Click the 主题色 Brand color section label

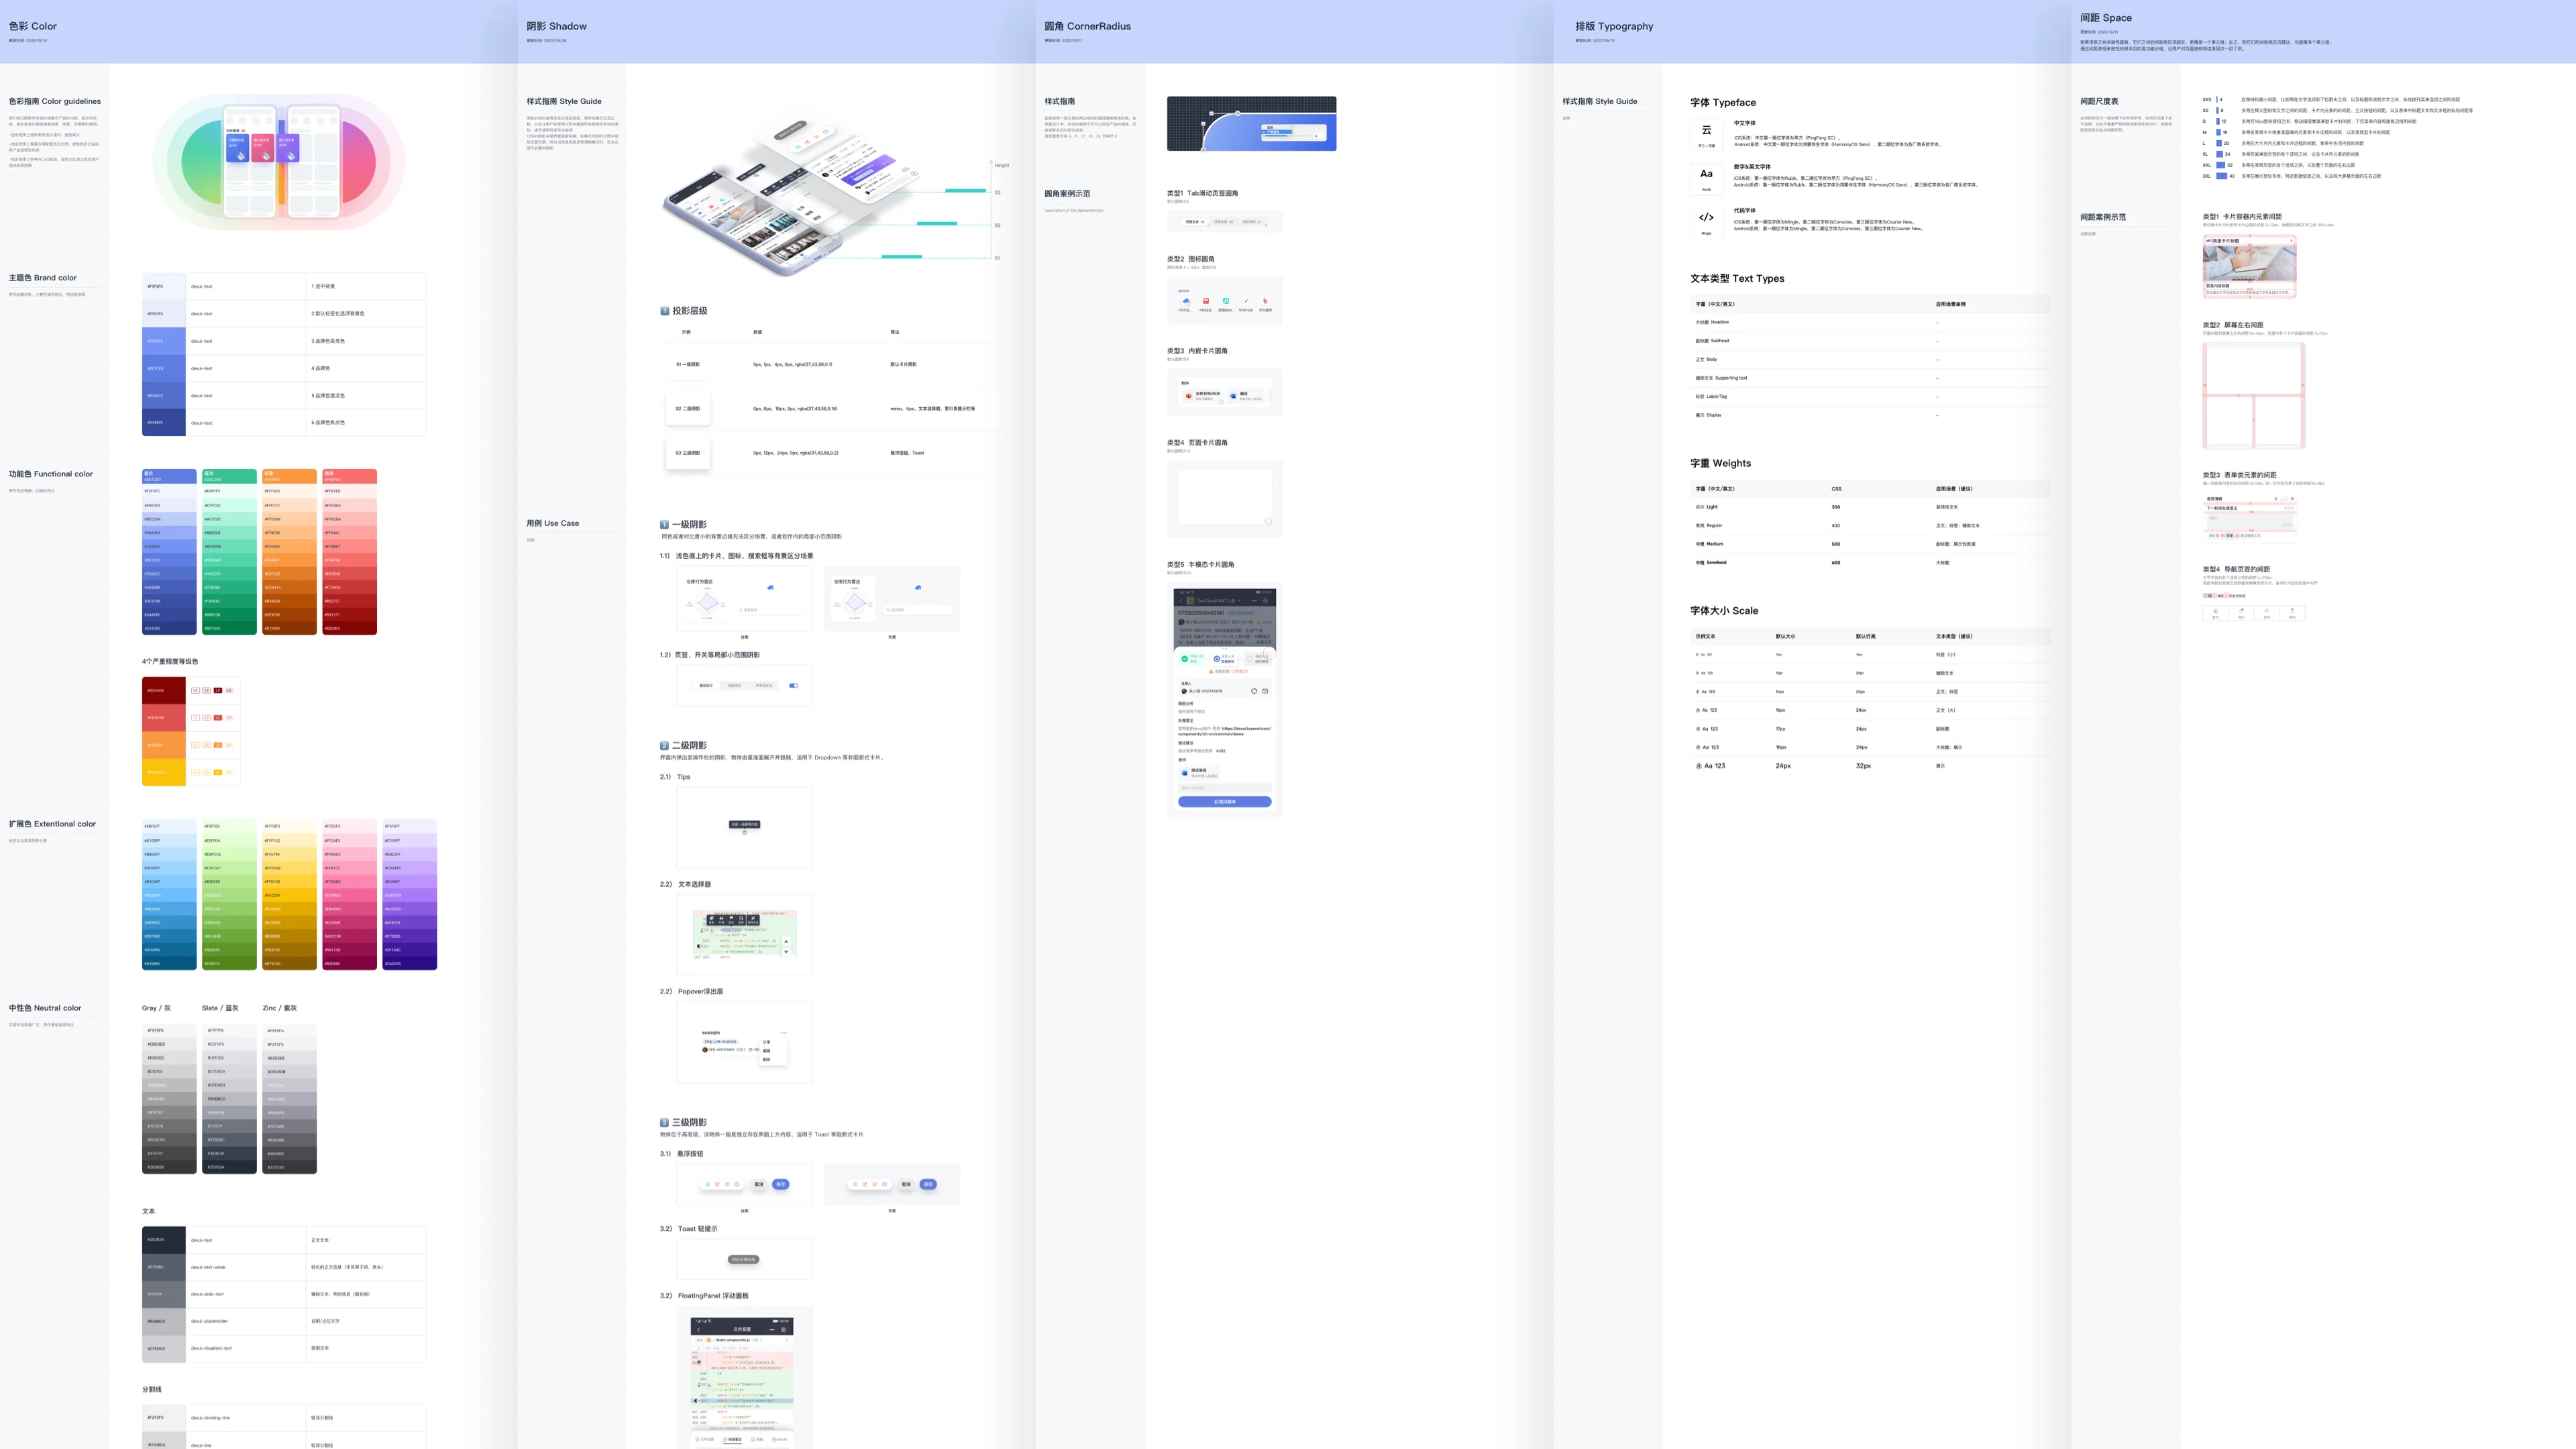click(x=43, y=278)
